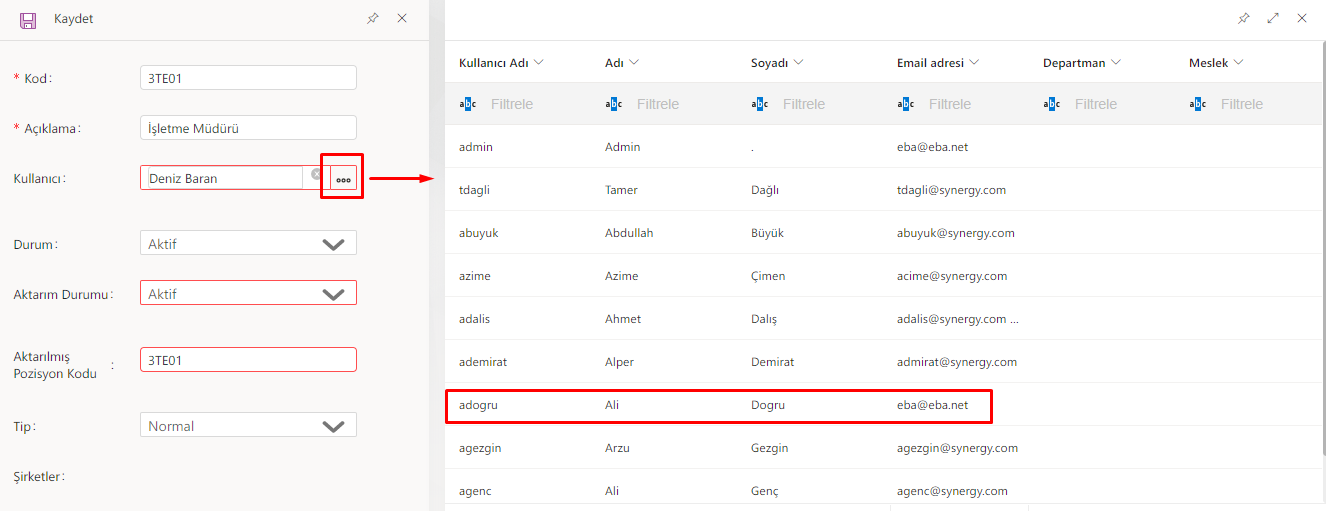Sort by the Soyadı column header
The height and width of the screenshot is (511, 1326).
point(769,63)
